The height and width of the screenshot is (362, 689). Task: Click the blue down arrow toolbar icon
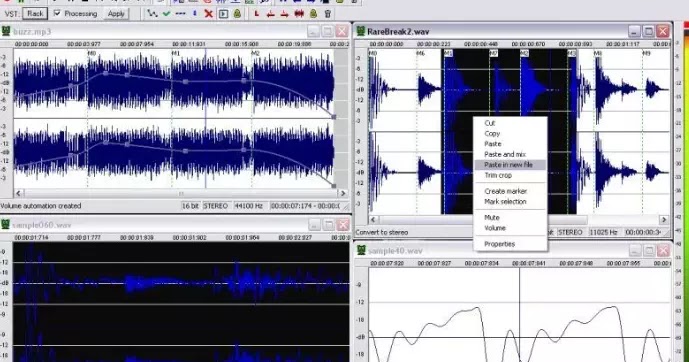click(195, 14)
